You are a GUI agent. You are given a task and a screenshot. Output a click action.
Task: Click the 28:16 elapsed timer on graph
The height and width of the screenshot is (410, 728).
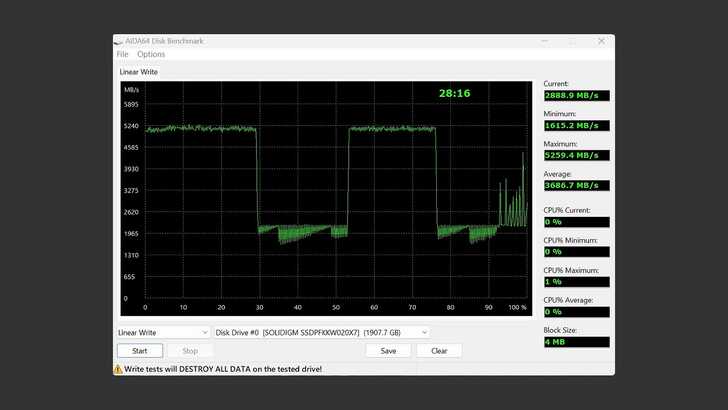[x=454, y=93]
